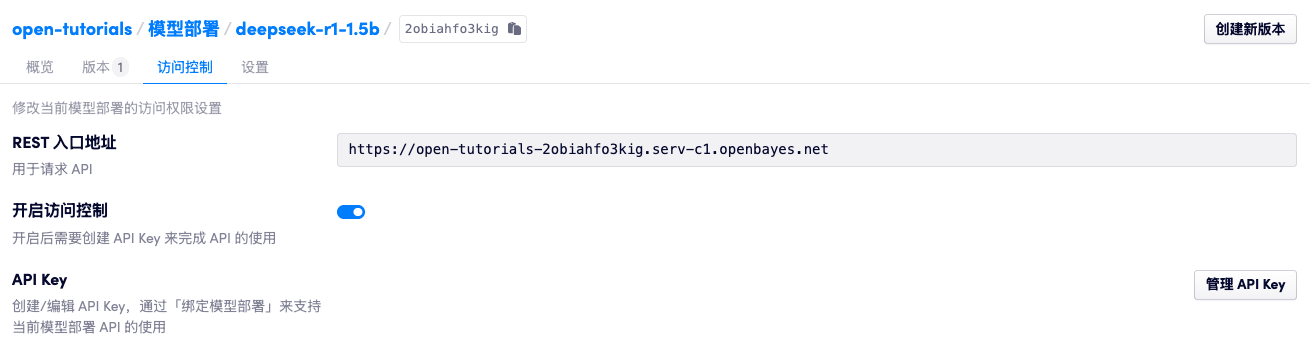The width and height of the screenshot is (1310, 360).
Task: Click the 创建新版本 button
Action: (x=1250, y=30)
